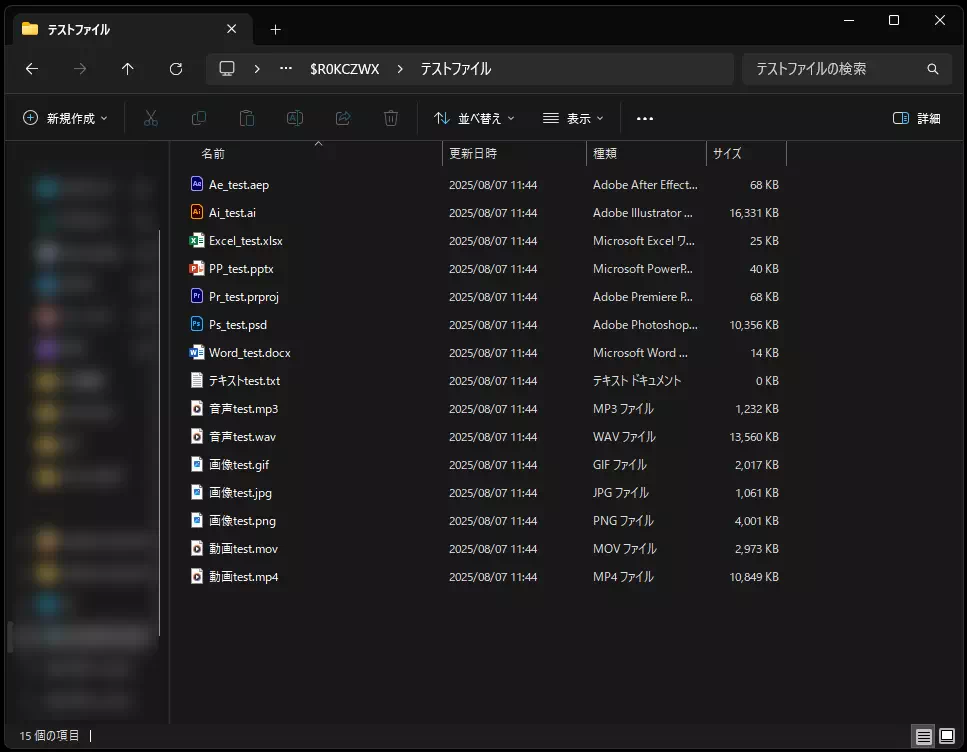Open the 表示 view dropdown

pyautogui.click(x=573, y=118)
